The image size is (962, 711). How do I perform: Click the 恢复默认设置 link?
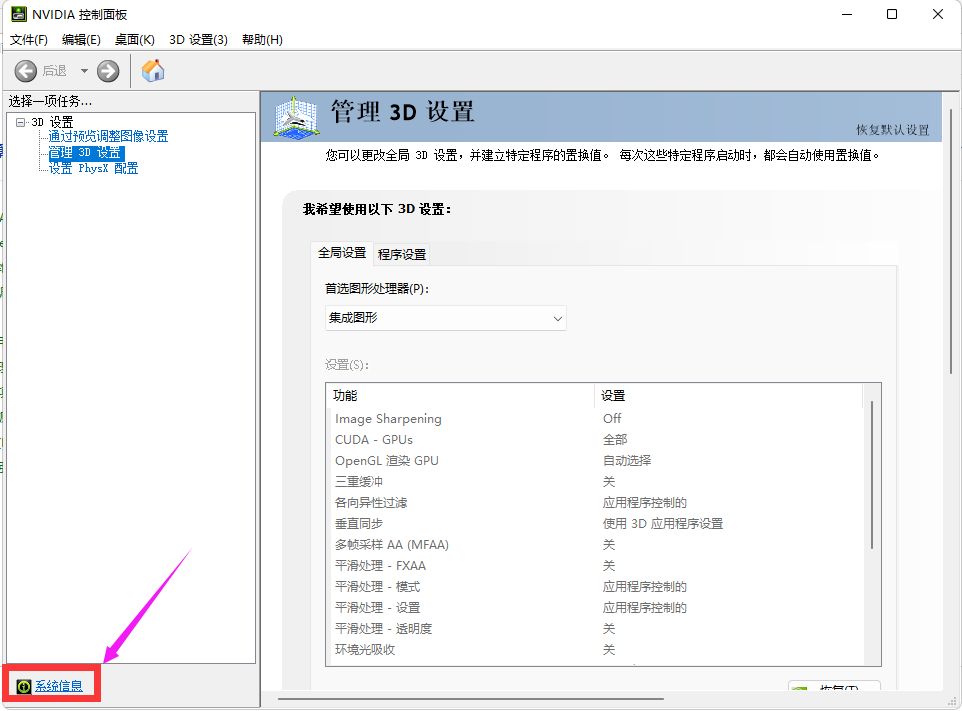[896, 131]
